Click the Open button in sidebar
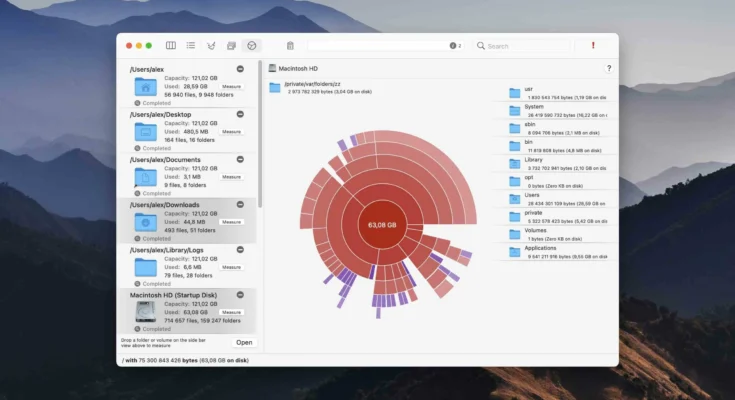 pos(244,342)
